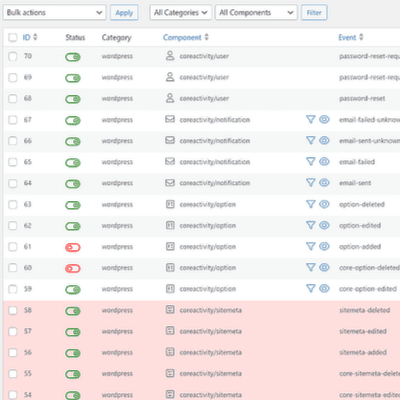View details eye icon in row 67
The image size is (400, 400).
324,119
